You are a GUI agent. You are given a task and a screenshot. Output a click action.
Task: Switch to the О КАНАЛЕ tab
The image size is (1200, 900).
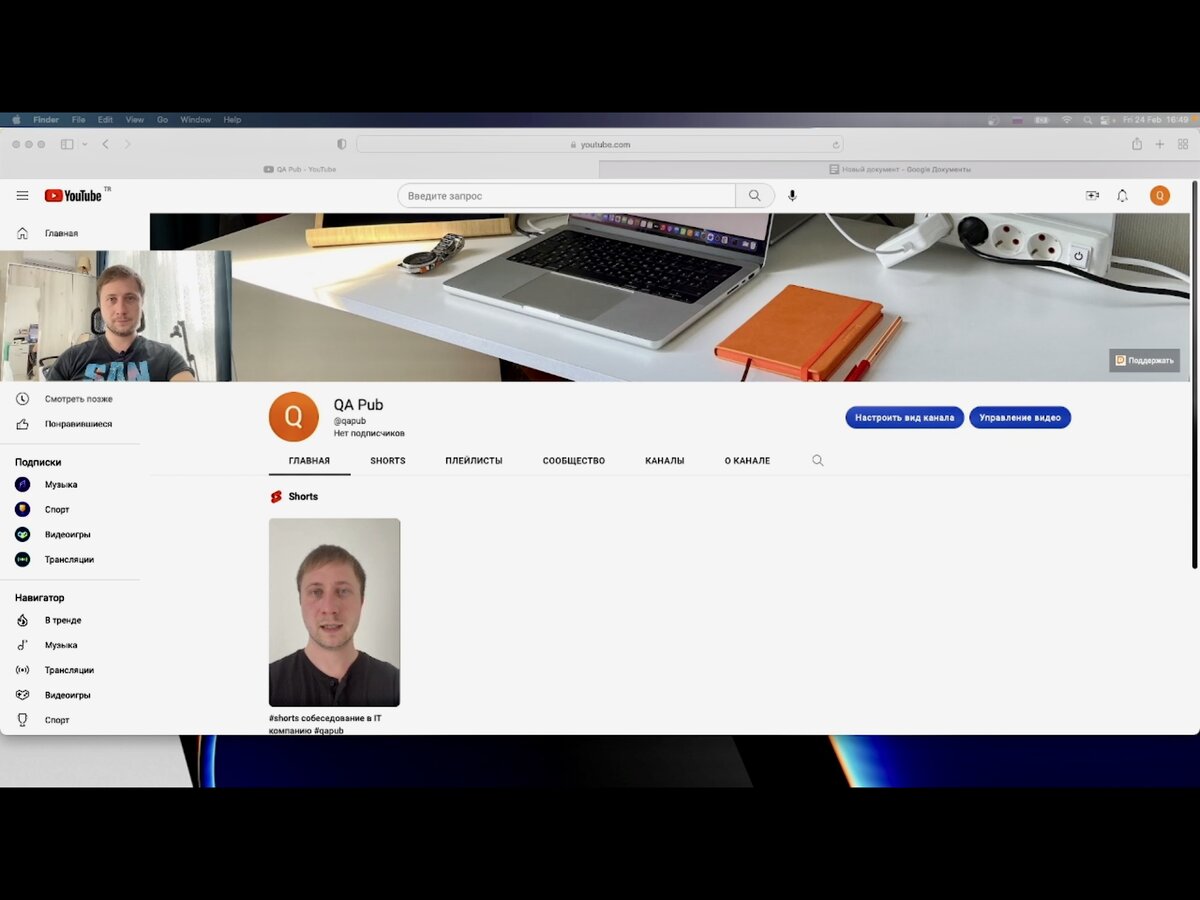click(747, 461)
